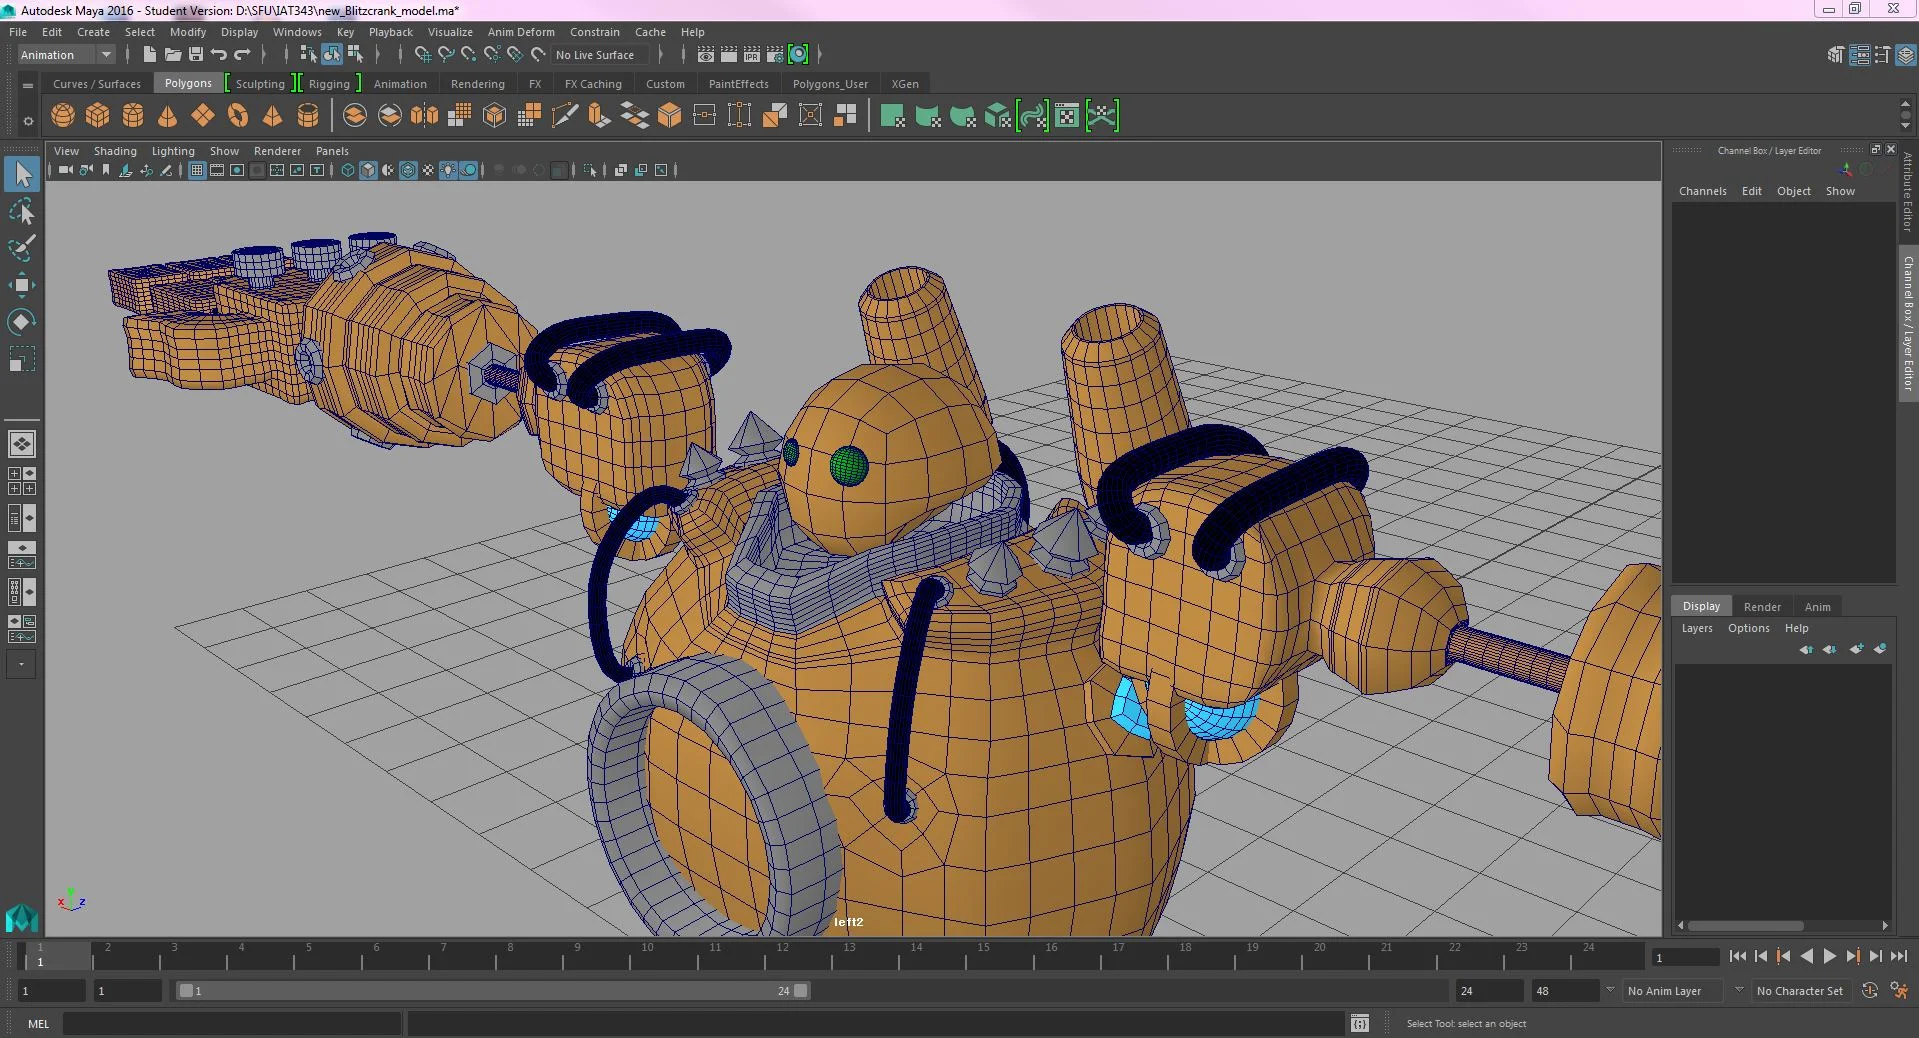The height and width of the screenshot is (1038, 1919).
Task: Click go to end of playback range
Action: pos(1899,957)
